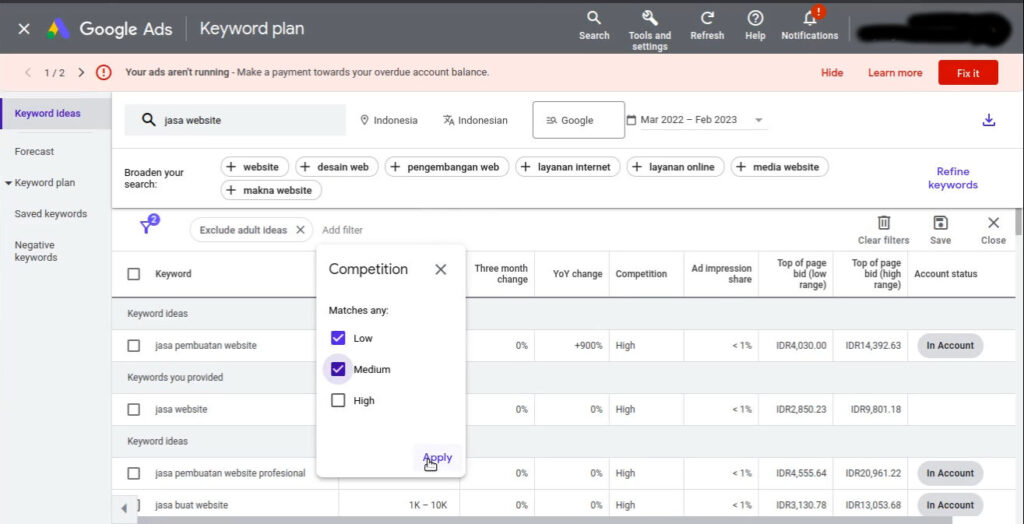
Task: Click the Fix it button
Action: (x=968, y=73)
